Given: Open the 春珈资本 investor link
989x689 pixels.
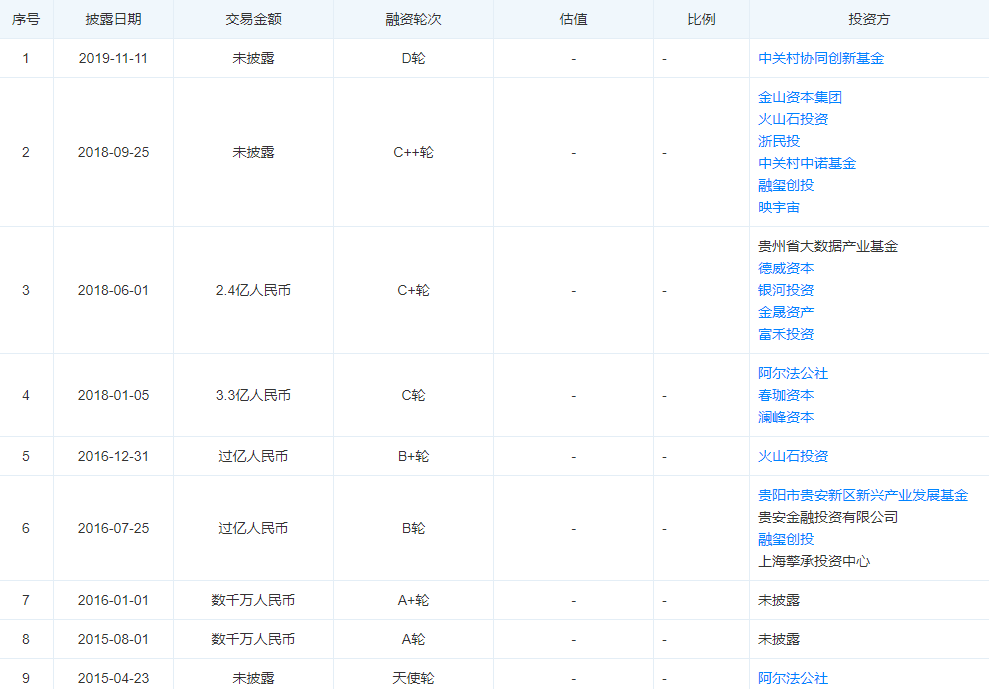Looking at the screenshot, I should click(786, 396).
